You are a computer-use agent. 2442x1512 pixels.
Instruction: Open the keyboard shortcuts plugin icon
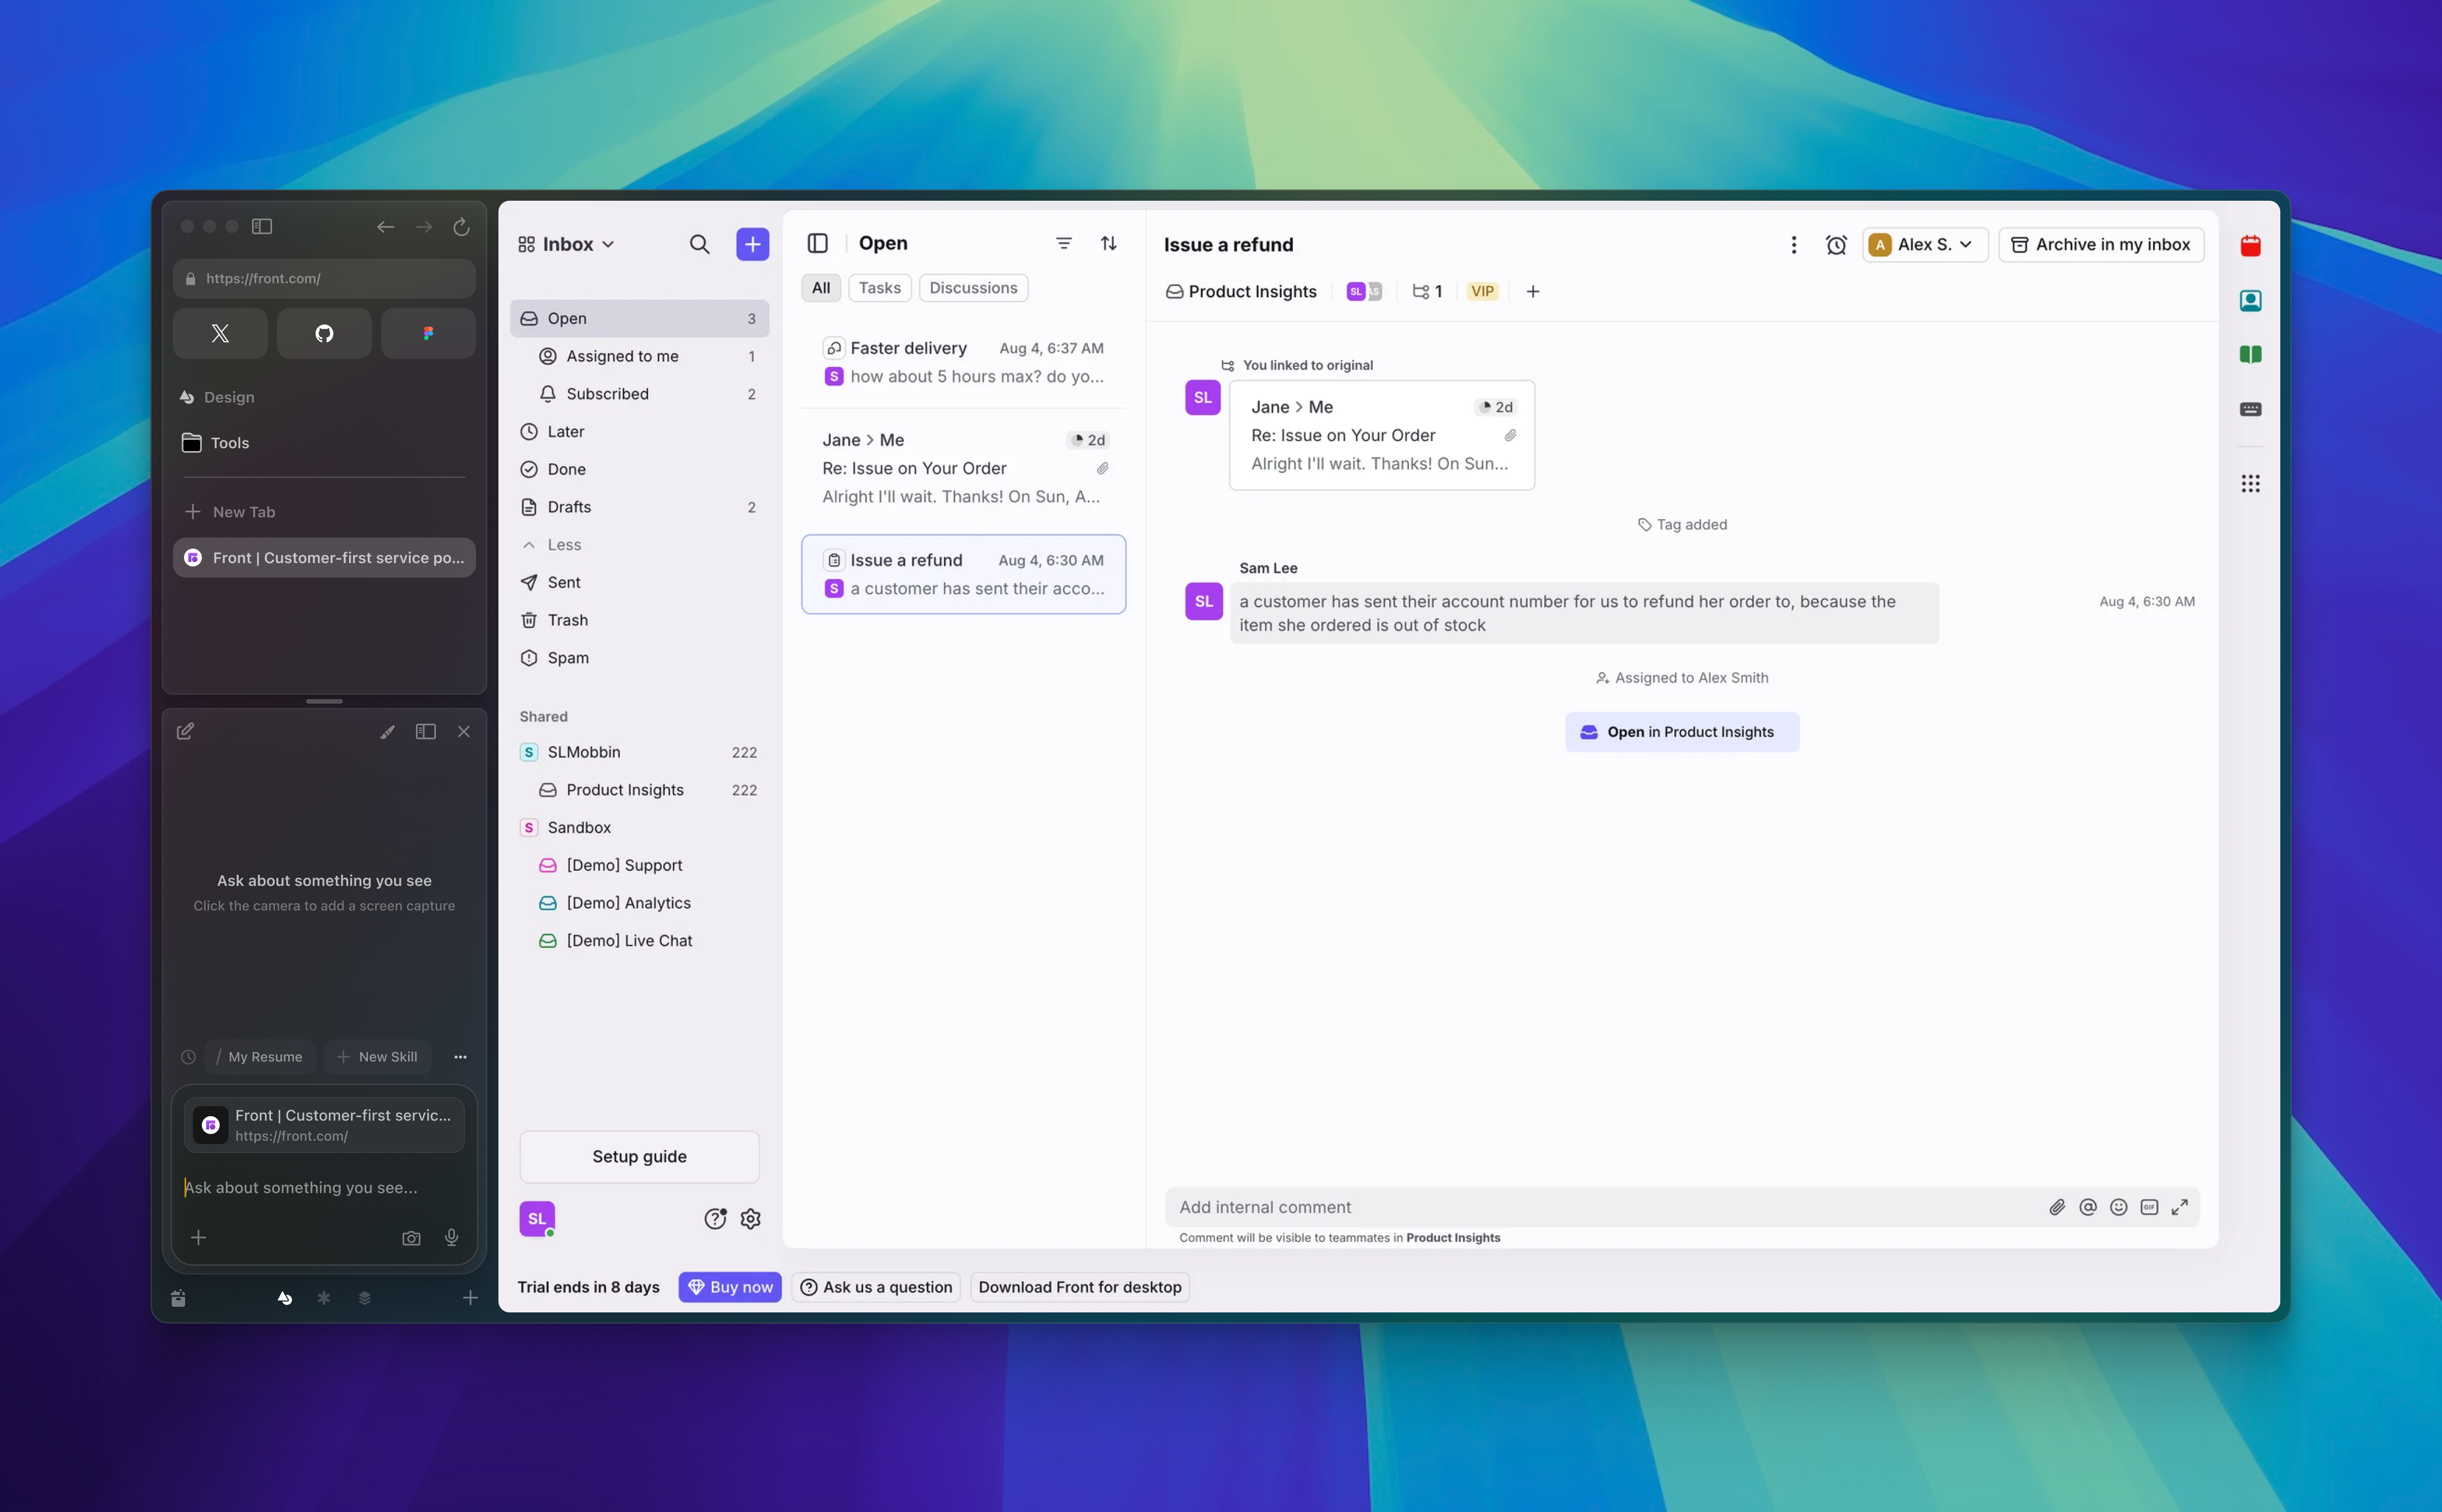[2250, 409]
